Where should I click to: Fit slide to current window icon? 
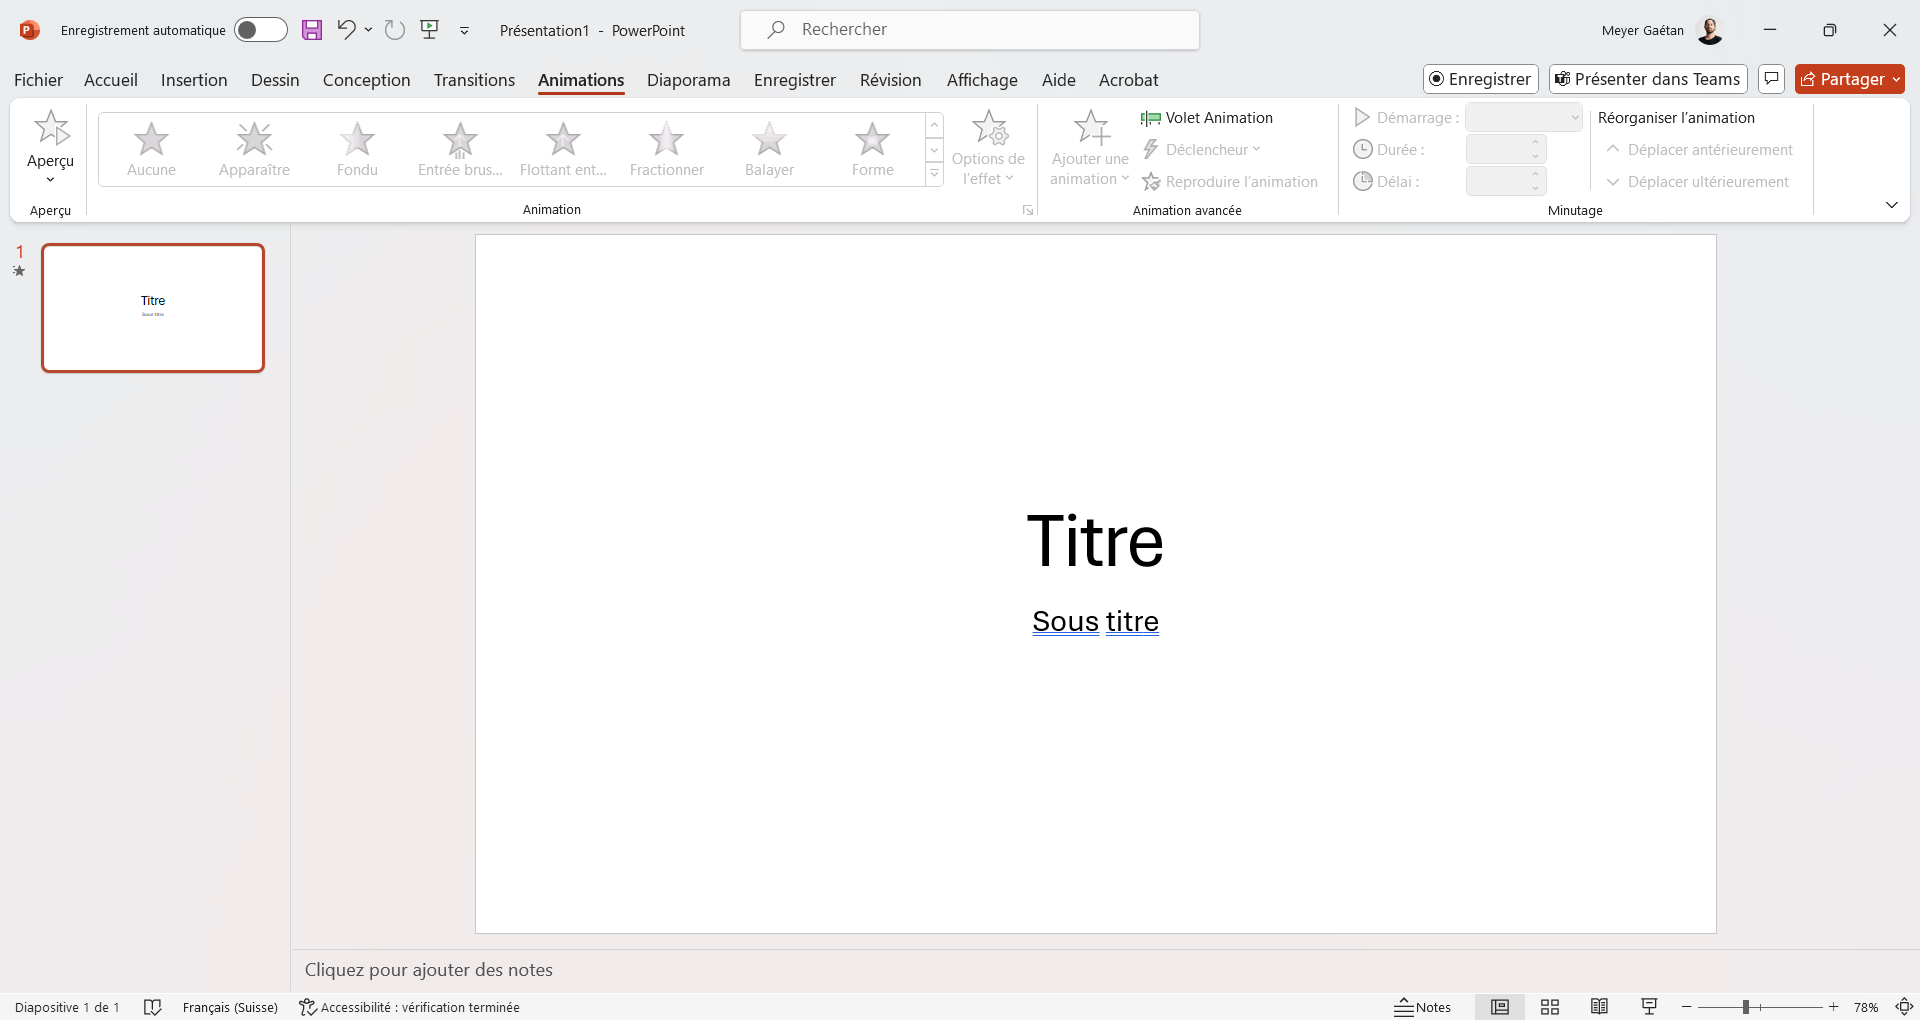click(1905, 1007)
